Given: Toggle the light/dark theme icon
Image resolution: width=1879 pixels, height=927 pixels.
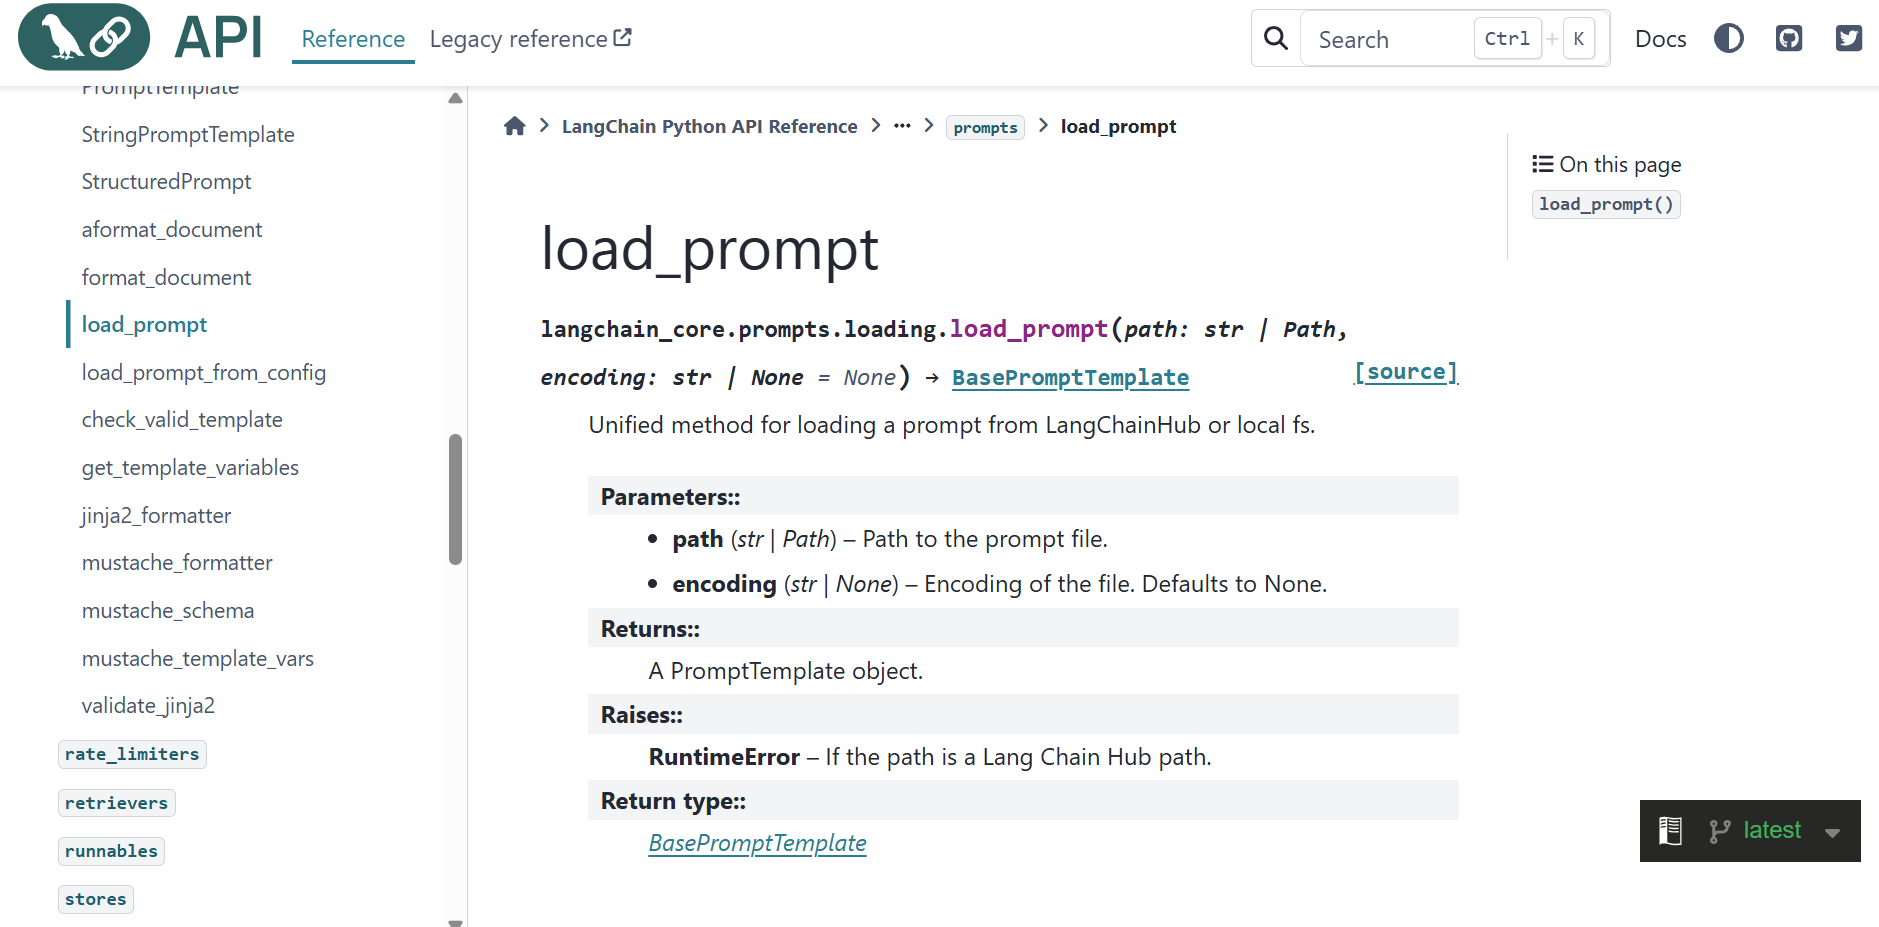Looking at the screenshot, I should (x=1729, y=38).
